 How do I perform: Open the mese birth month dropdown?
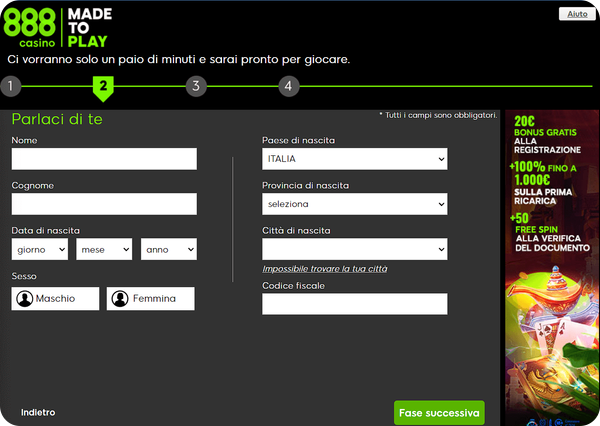point(104,249)
